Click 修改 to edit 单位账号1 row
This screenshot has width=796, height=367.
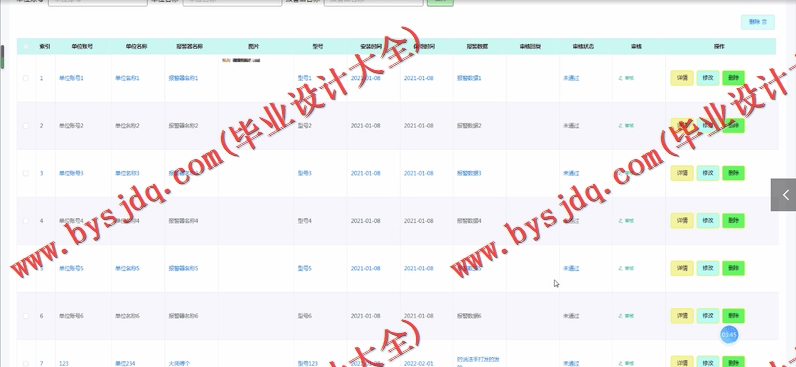[708, 78]
